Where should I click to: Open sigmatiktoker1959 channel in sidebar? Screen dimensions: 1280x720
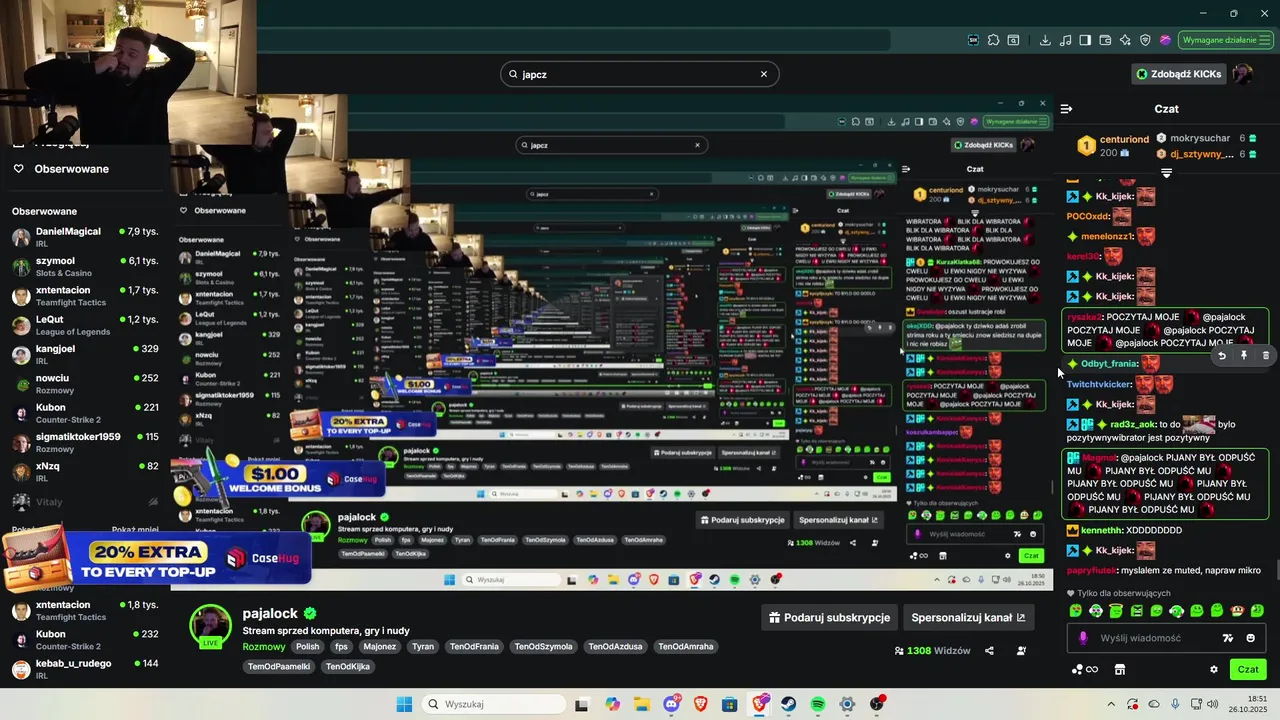(85, 442)
